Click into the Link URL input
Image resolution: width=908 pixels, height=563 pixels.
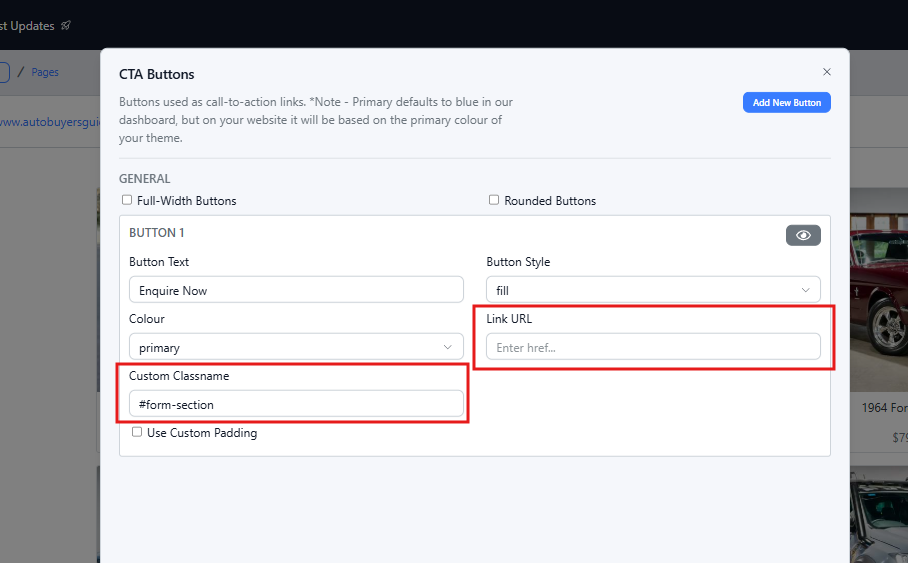click(653, 347)
